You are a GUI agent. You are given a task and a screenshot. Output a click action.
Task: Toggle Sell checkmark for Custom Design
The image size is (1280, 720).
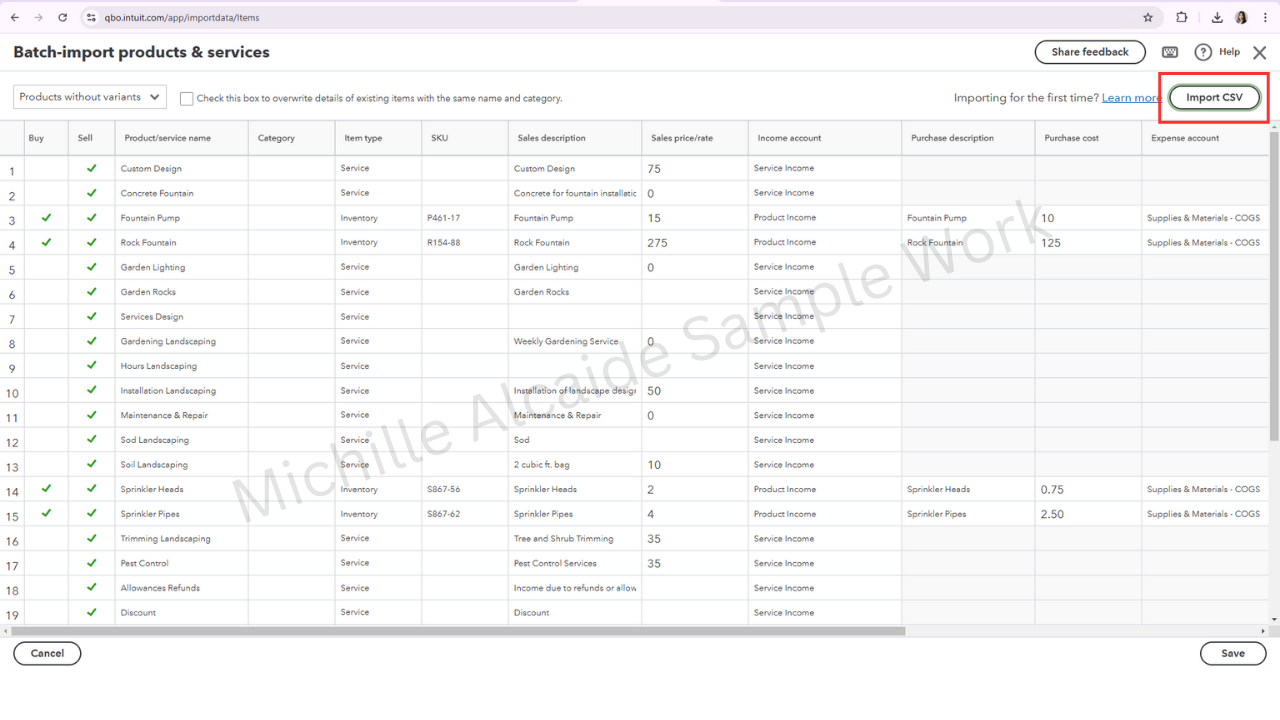(92, 168)
